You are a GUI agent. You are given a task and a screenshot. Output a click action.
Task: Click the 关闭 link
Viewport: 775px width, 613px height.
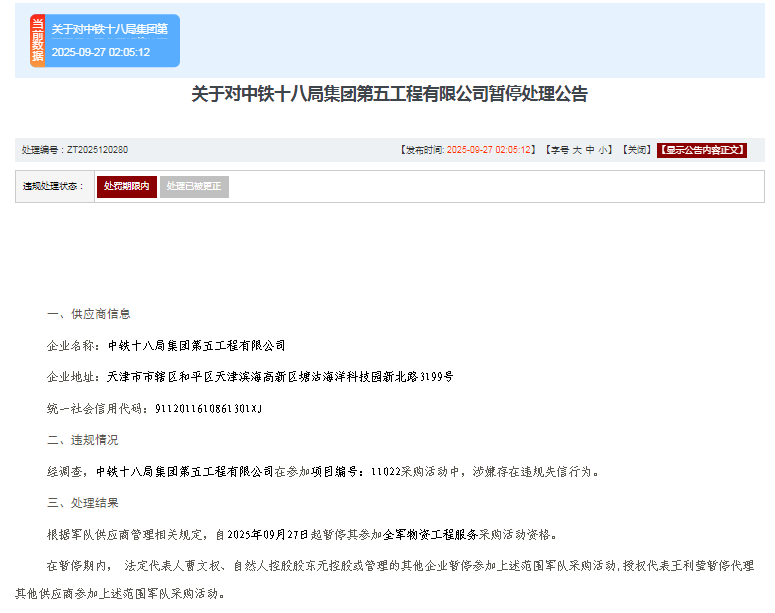(x=635, y=150)
